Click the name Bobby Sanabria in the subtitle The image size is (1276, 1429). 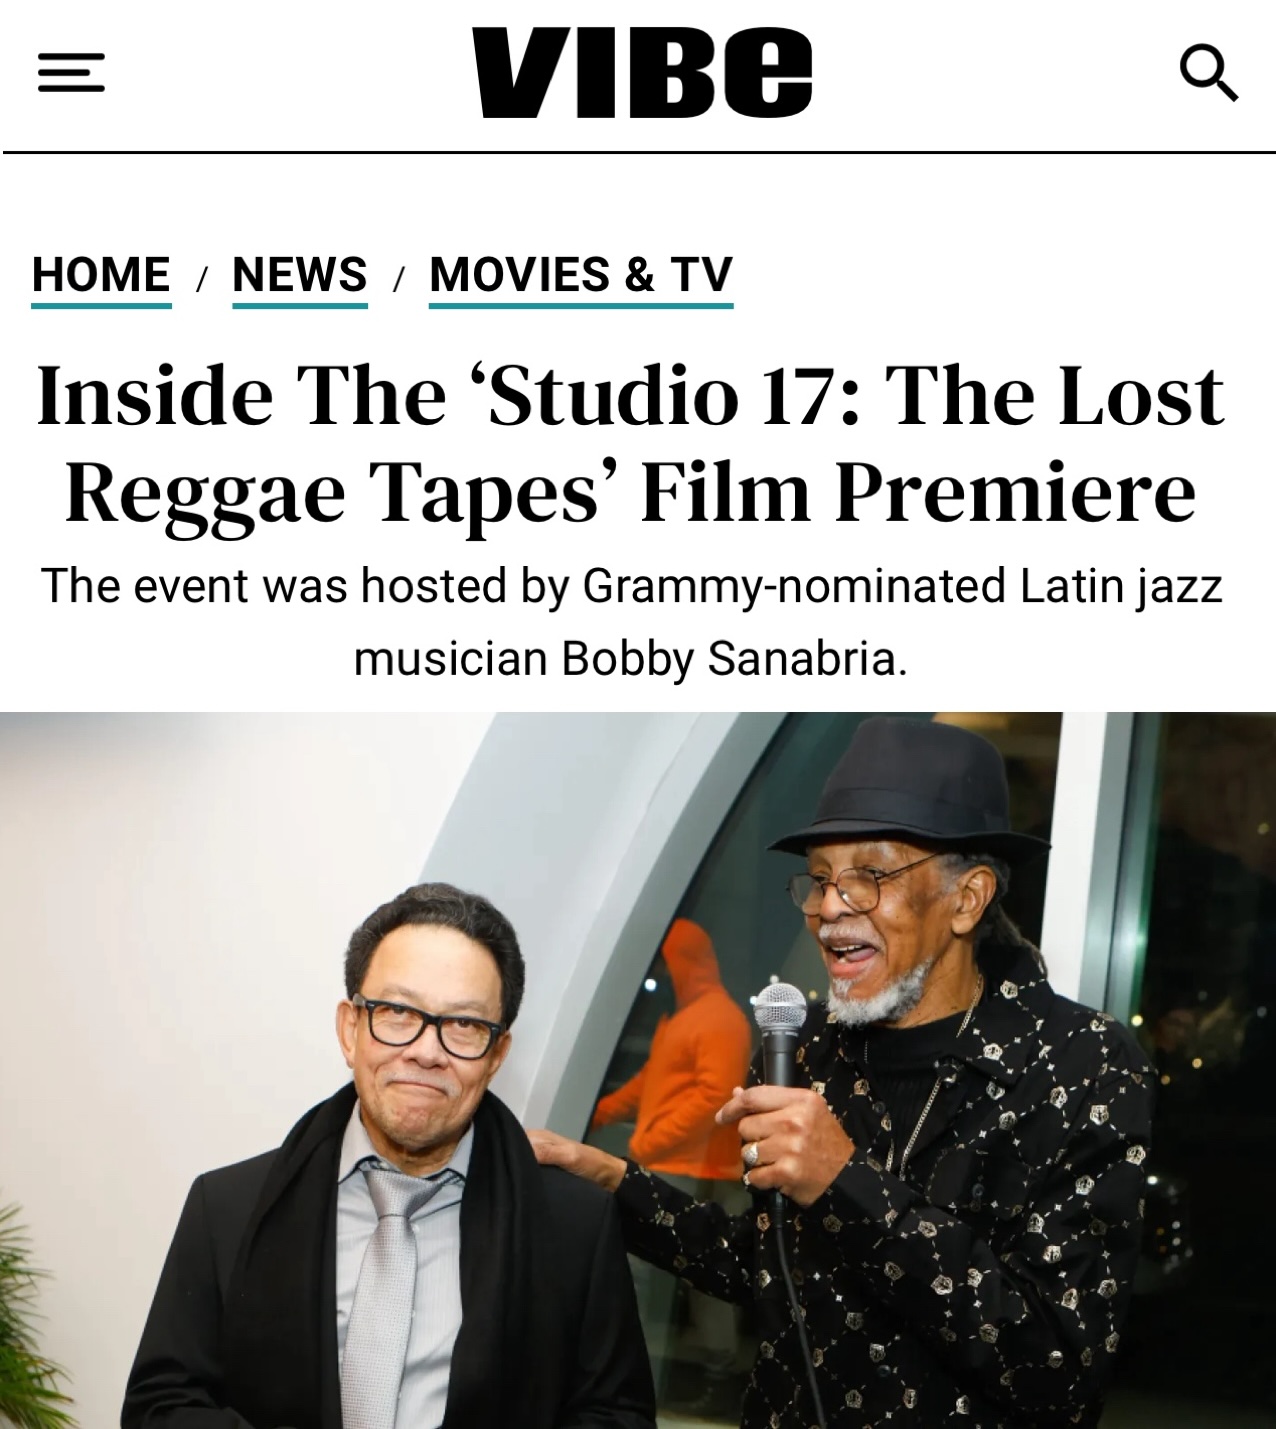[734, 658]
